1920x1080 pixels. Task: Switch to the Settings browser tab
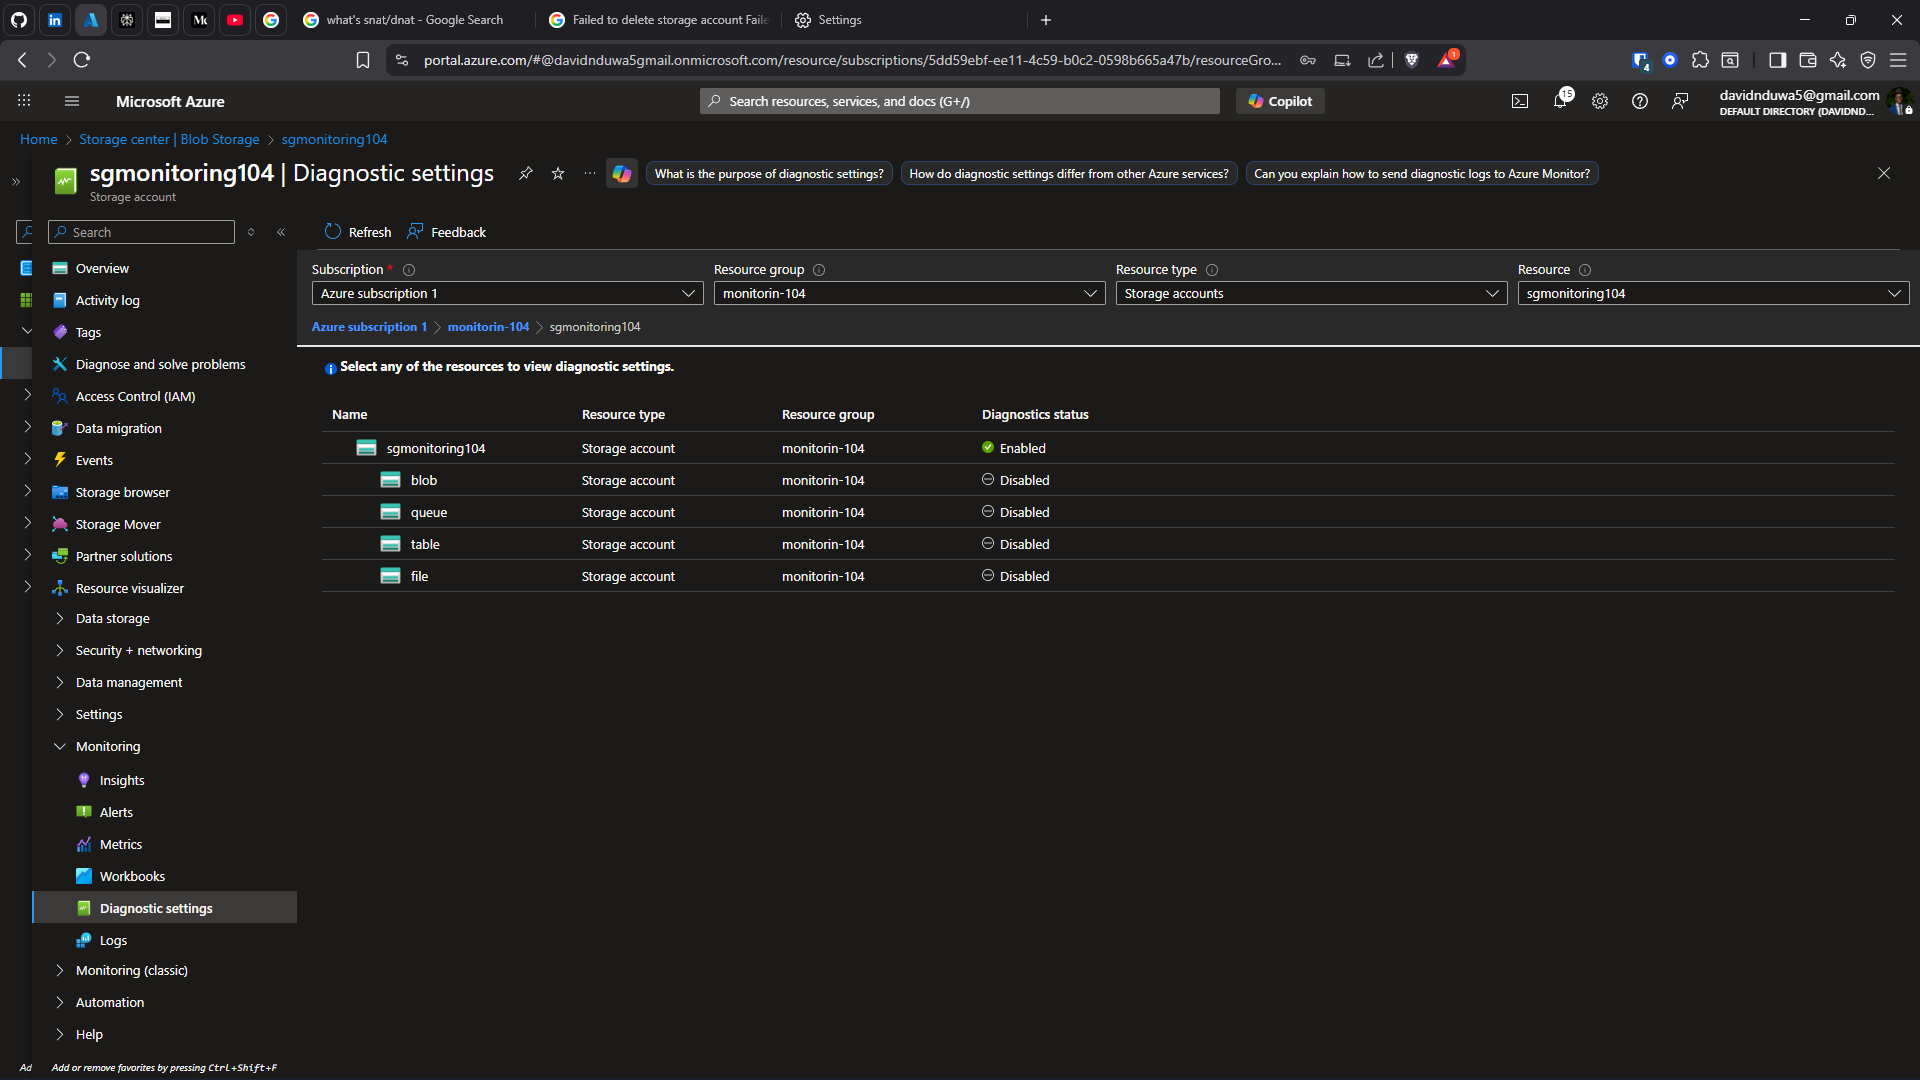[x=905, y=20]
